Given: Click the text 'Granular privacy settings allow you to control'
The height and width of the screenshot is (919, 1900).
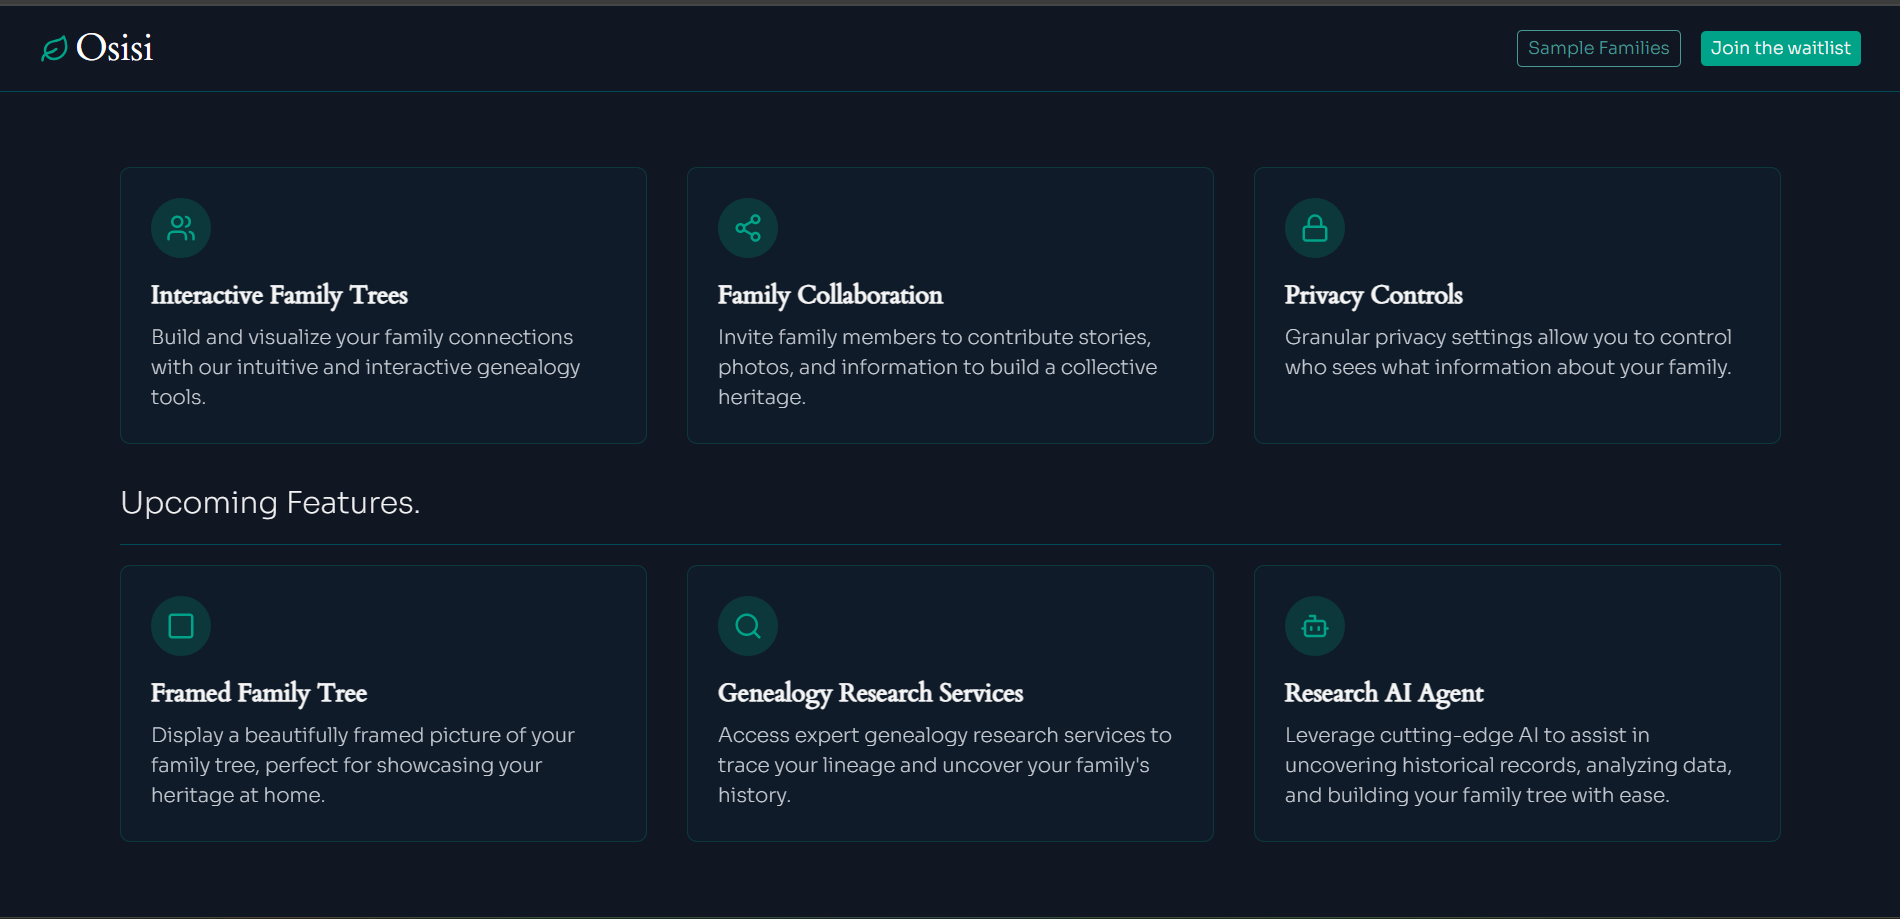Looking at the screenshot, I should pyautogui.click(x=1508, y=337).
